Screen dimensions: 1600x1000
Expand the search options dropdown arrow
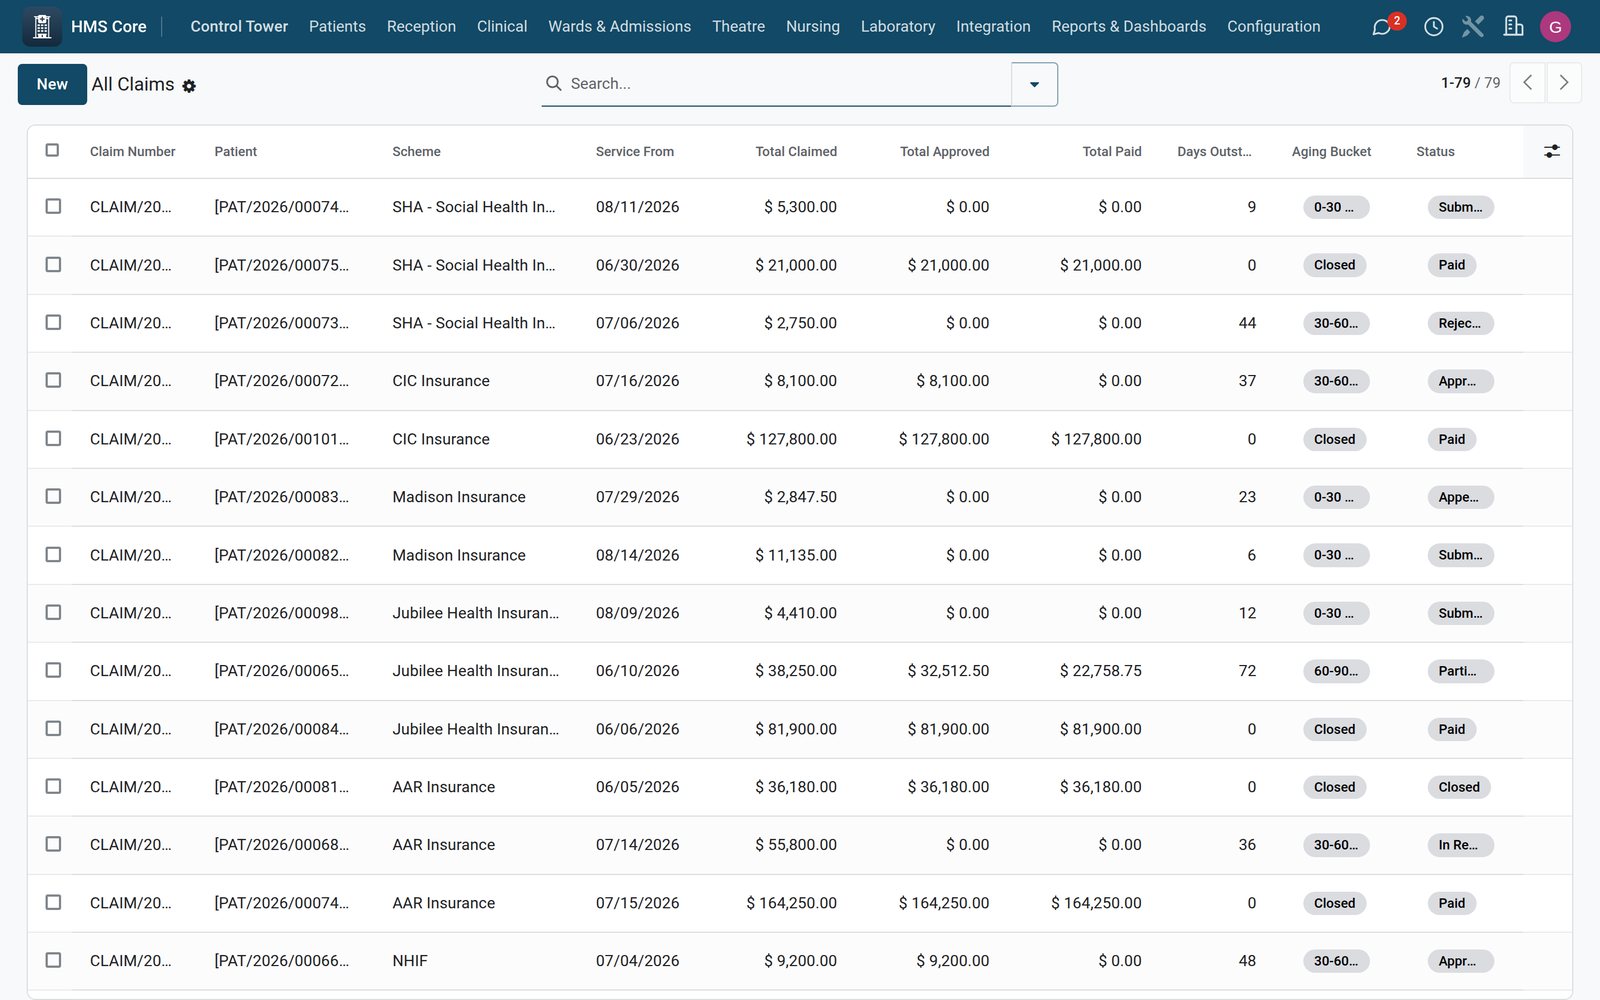[x=1035, y=84]
